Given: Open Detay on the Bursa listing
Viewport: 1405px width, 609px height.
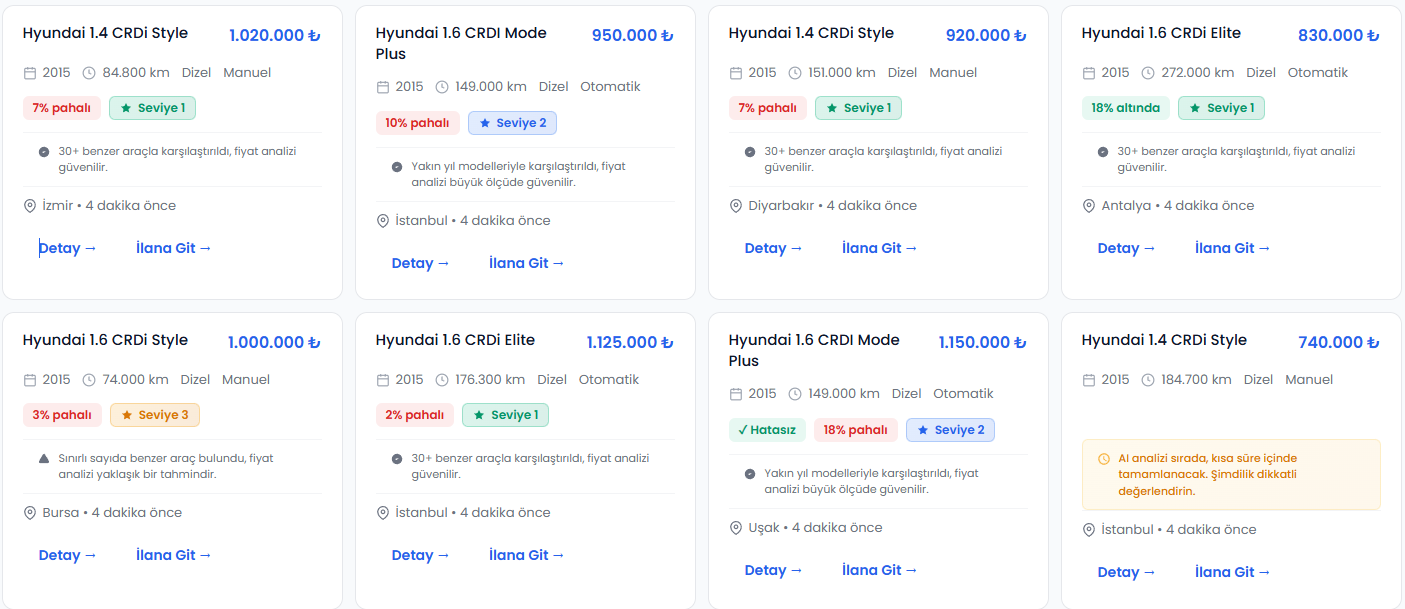Looking at the screenshot, I should pyautogui.click(x=68, y=555).
